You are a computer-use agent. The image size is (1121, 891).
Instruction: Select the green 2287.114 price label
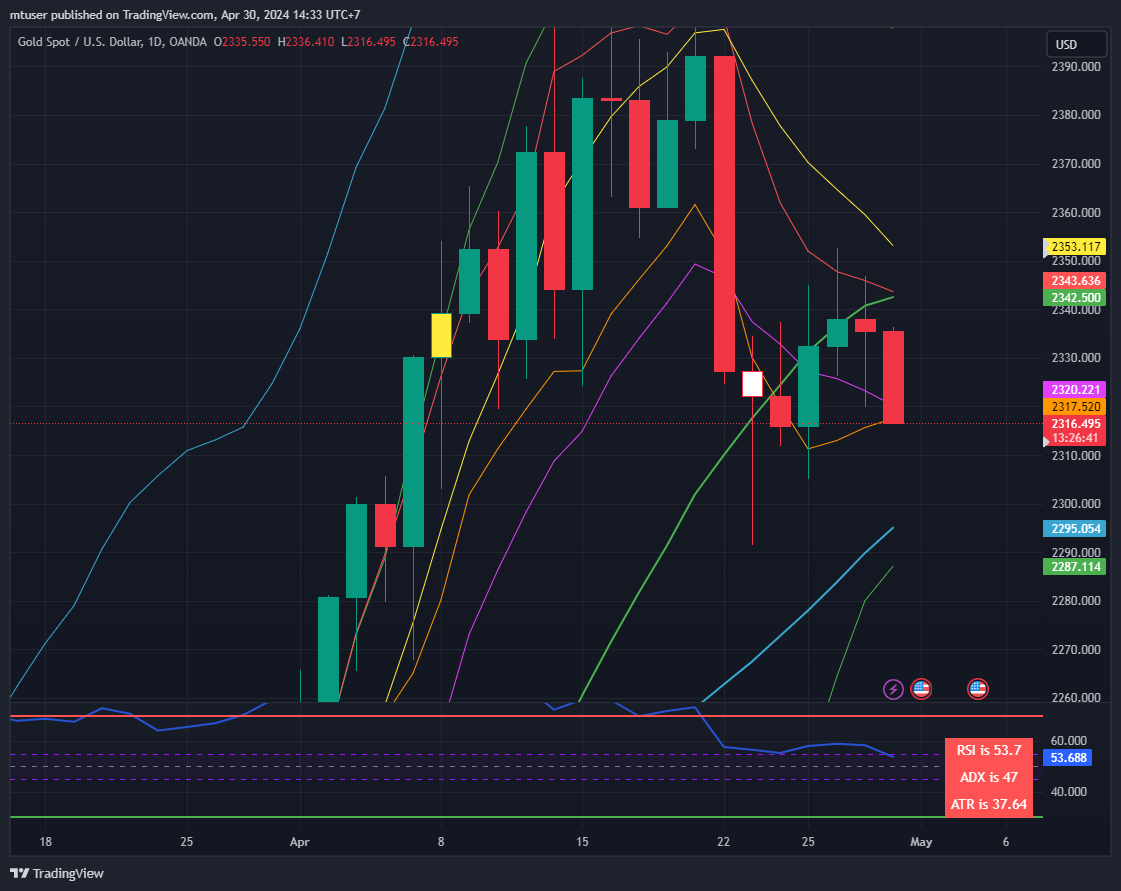[x=1075, y=567]
